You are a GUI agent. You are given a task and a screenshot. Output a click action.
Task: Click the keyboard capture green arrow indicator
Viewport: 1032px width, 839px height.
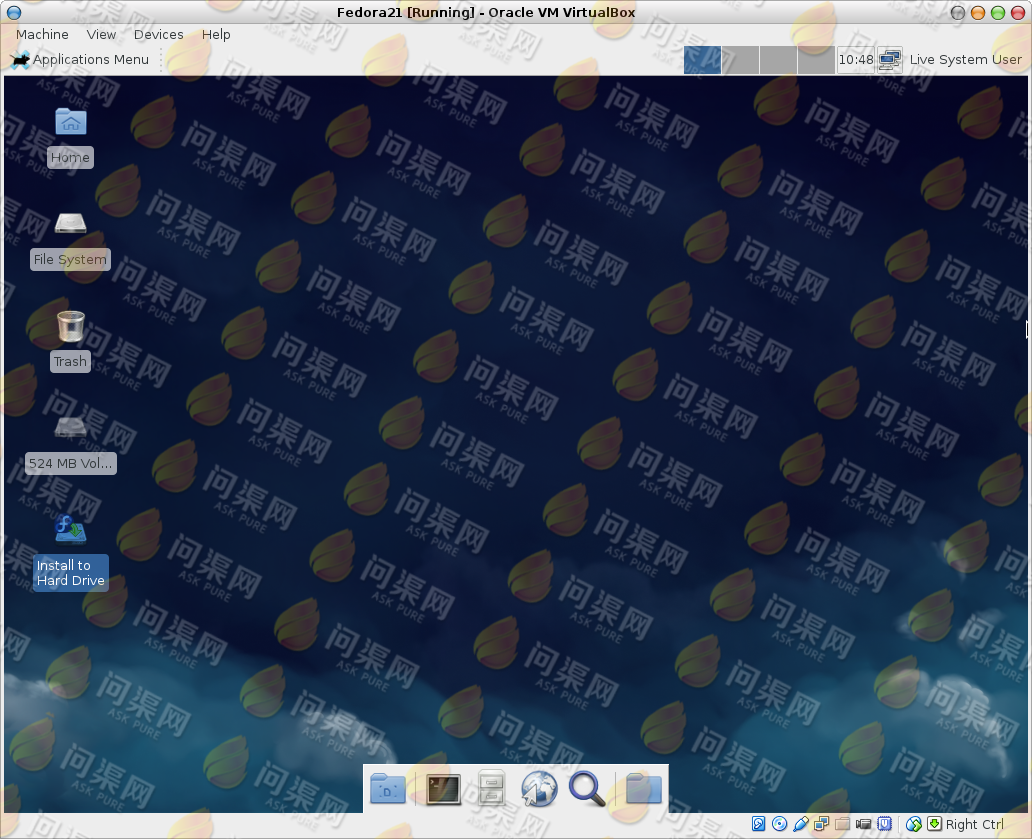(934, 824)
